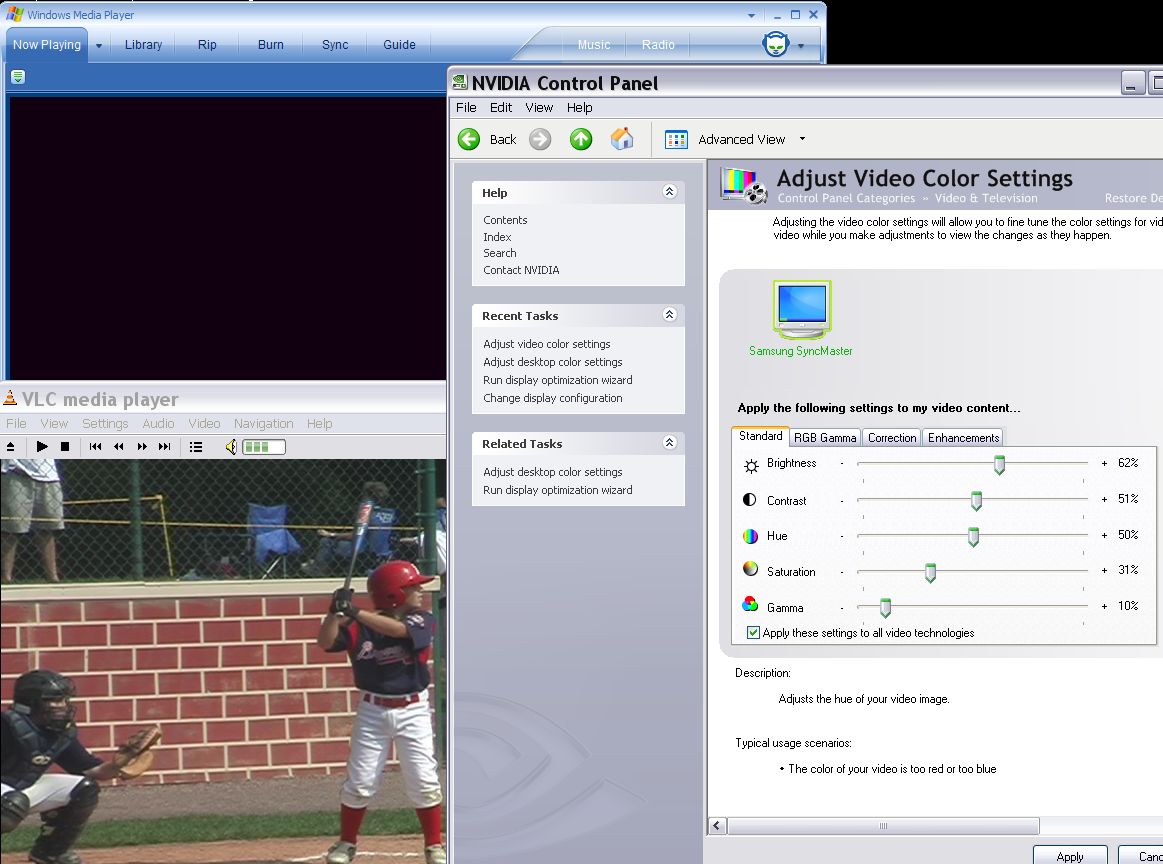The width and height of the screenshot is (1163, 864).
Task: Click the green Back arrow in NVIDIA Control Panel
Action: tap(469, 139)
